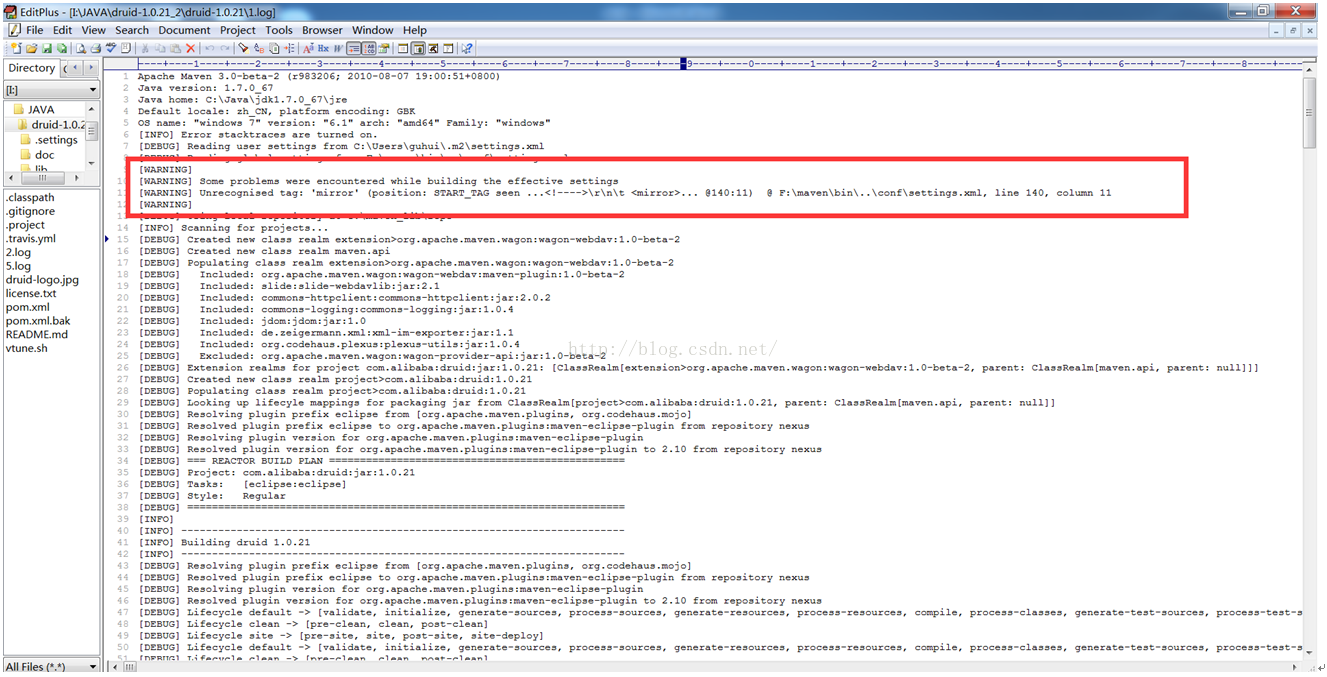Open the Replace toolbar icon
Viewport: 1327px width, 677px height.
pos(259,48)
